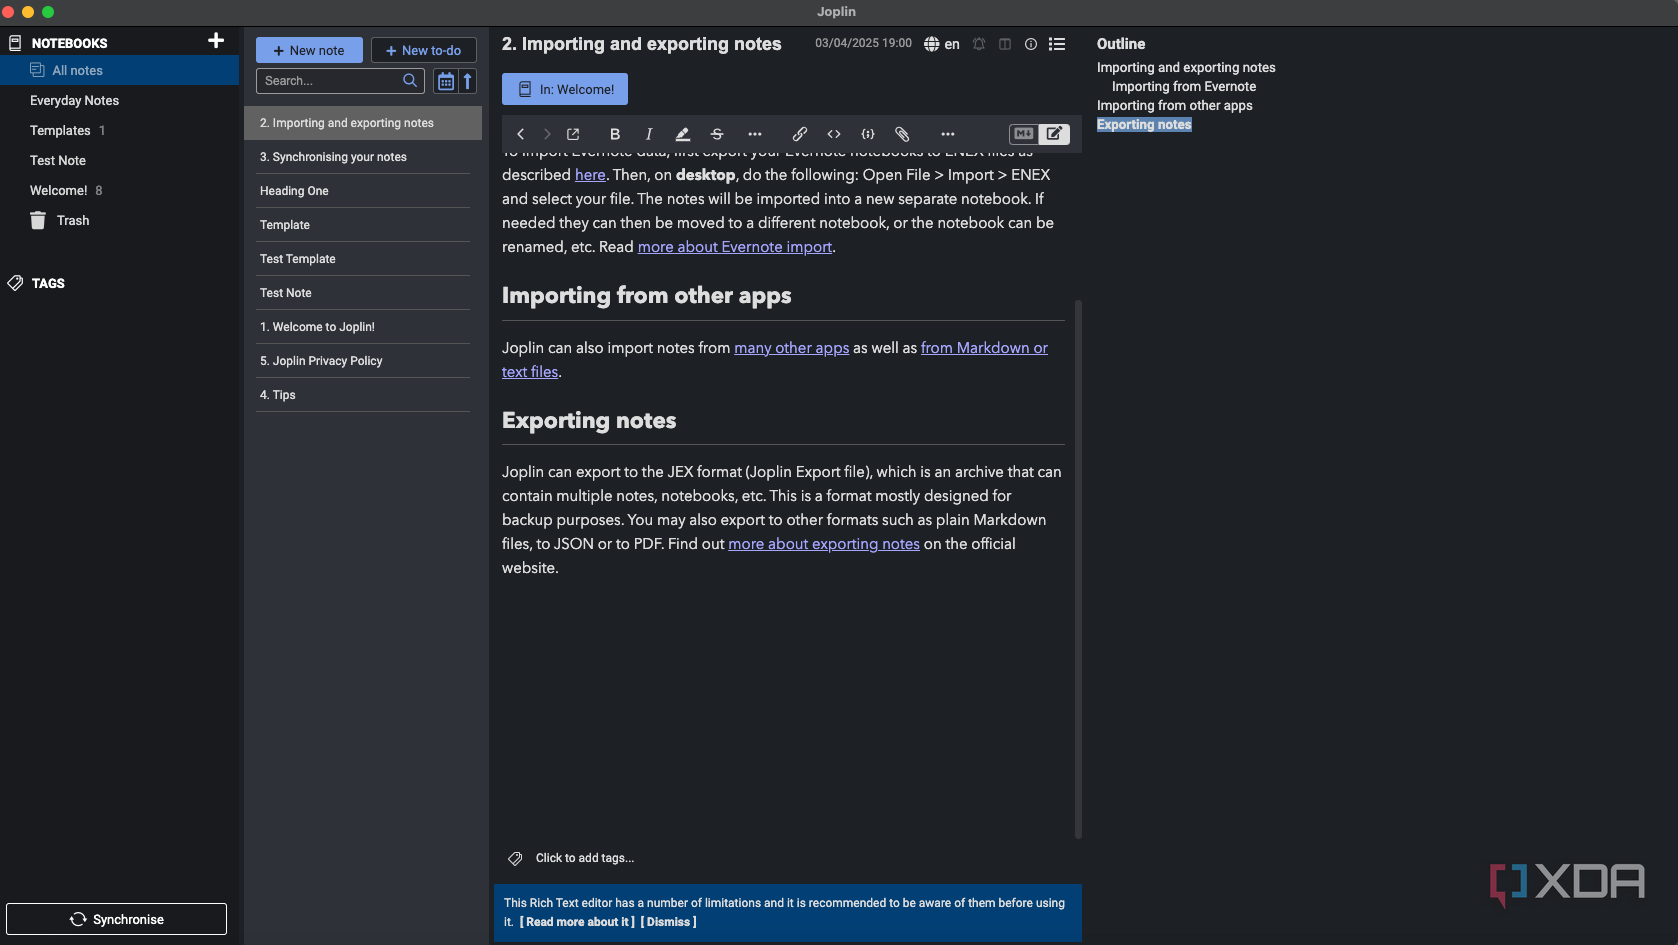
Task: Select All notes in sidebar
Action: pos(120,71)
